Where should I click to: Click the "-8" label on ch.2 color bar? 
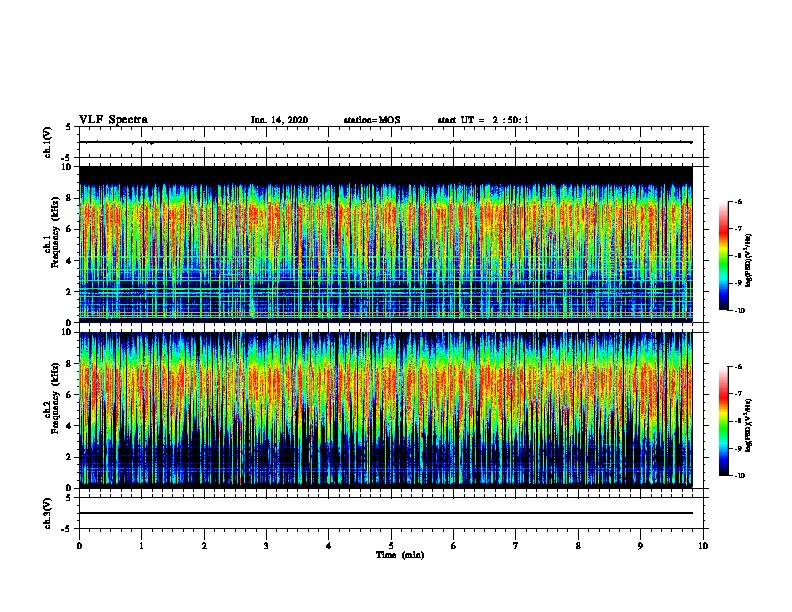click(738, 421)
